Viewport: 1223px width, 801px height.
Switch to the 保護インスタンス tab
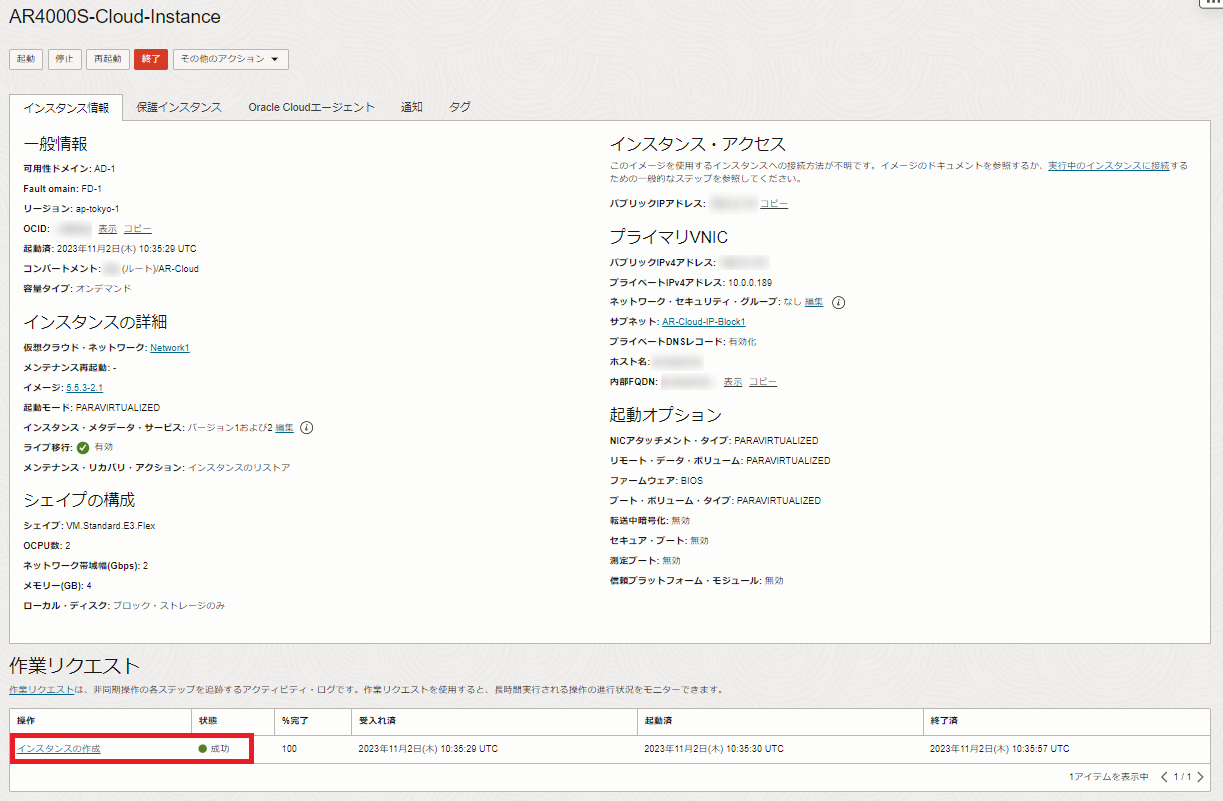coord(179,107)
